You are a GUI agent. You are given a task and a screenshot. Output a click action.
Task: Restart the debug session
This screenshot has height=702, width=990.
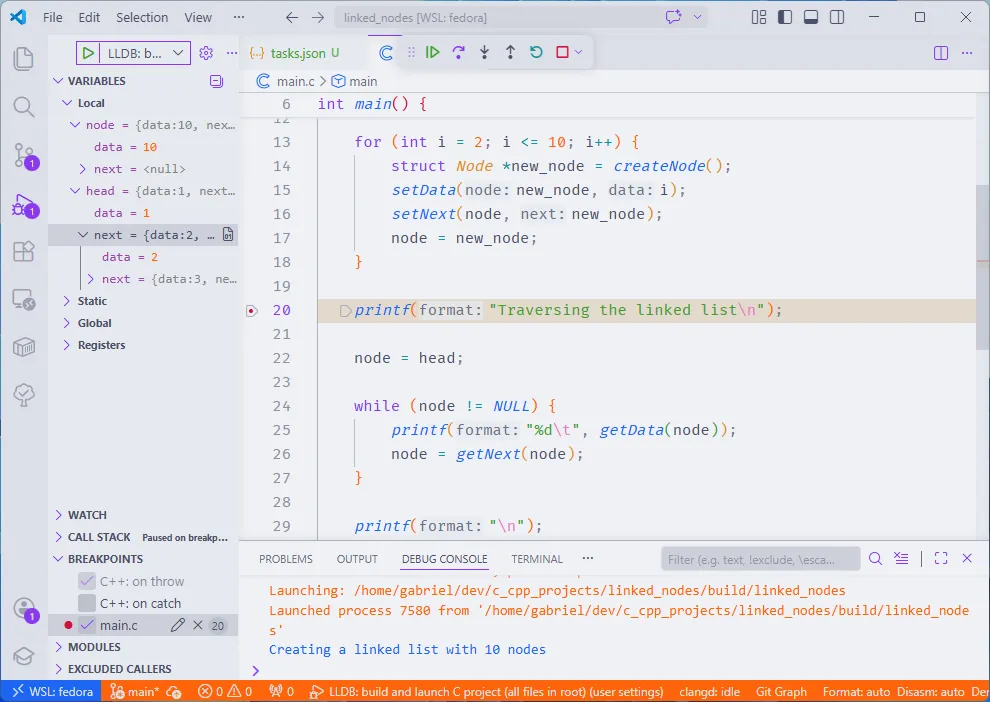tap(536, 52)
